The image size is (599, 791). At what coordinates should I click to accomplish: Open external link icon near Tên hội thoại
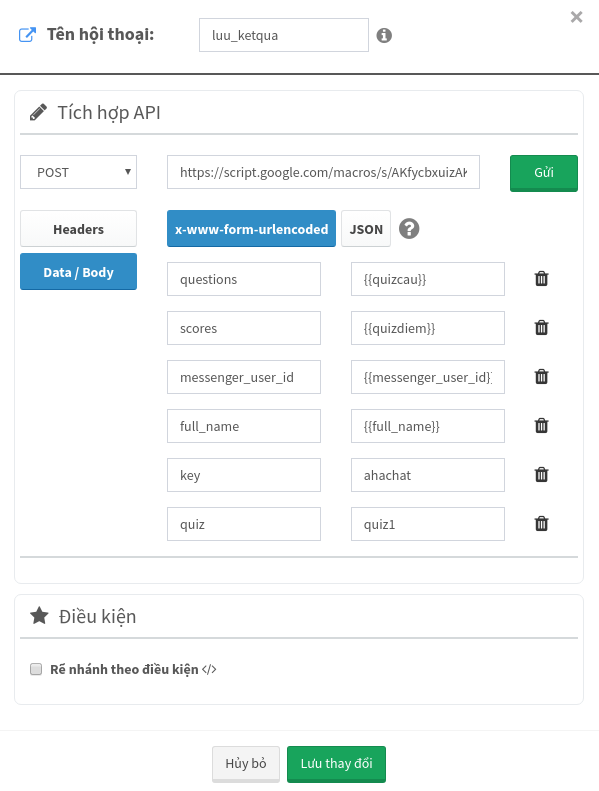[27, 35]
